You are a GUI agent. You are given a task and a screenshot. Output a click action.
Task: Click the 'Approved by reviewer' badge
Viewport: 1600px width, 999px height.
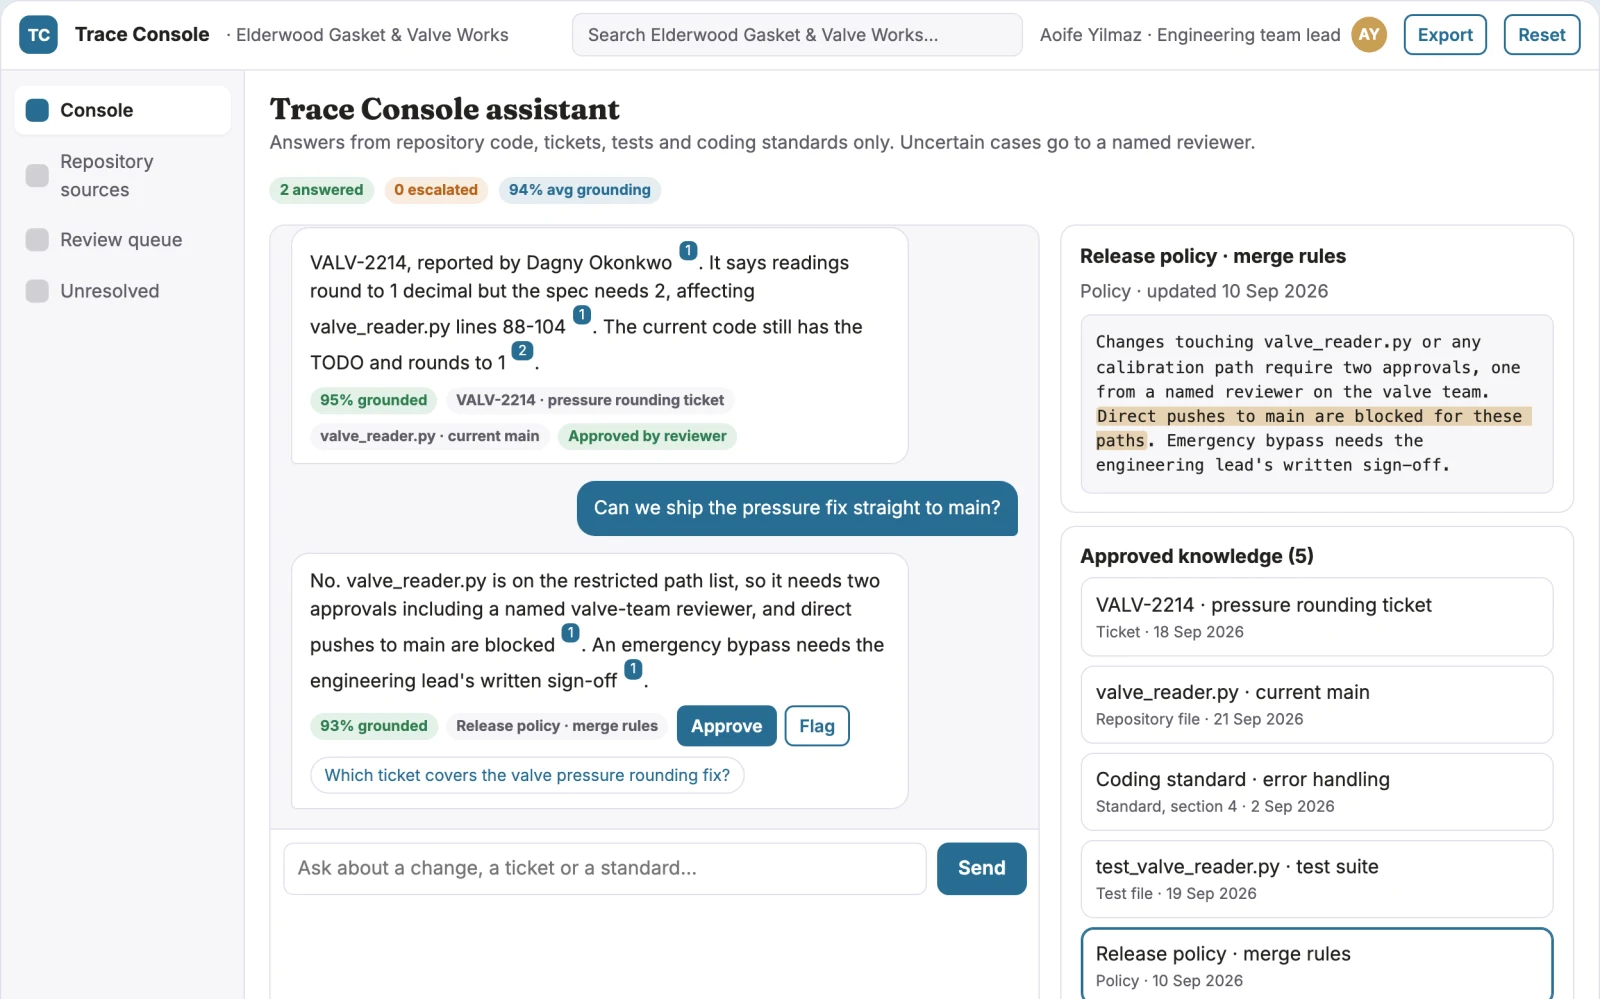tap(647, 436)
